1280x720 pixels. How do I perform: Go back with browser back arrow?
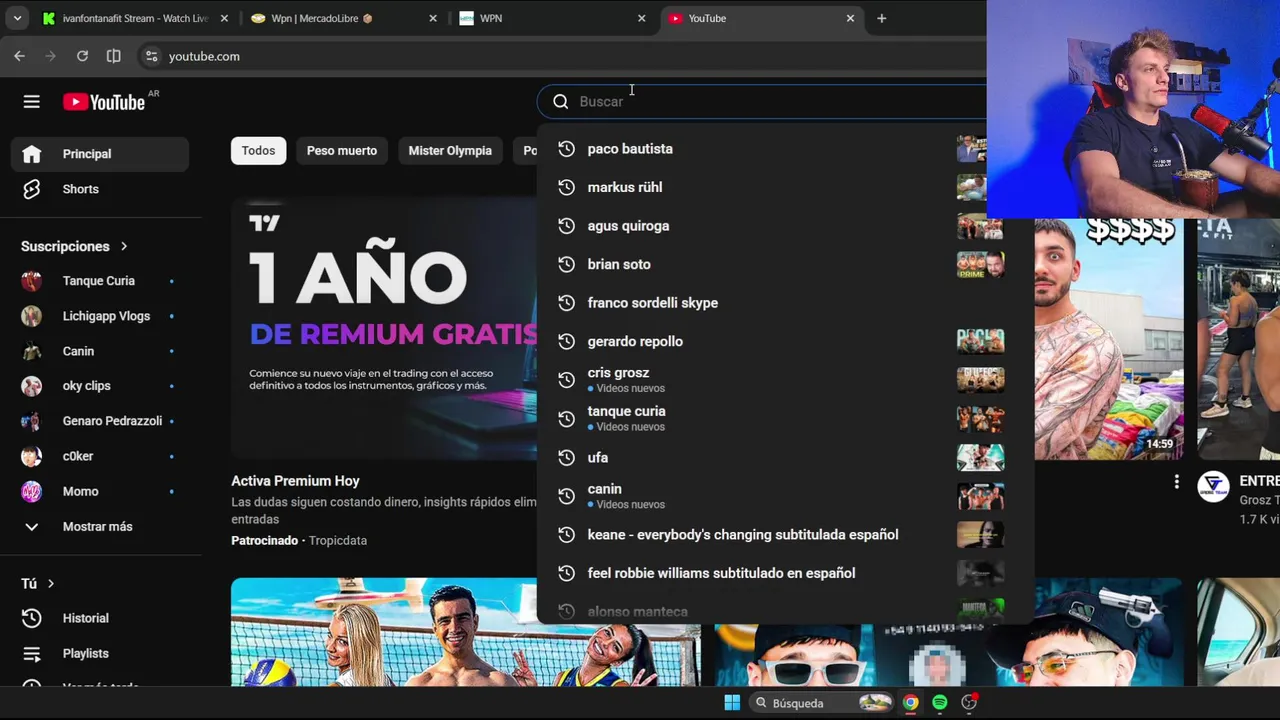(20, 56)
